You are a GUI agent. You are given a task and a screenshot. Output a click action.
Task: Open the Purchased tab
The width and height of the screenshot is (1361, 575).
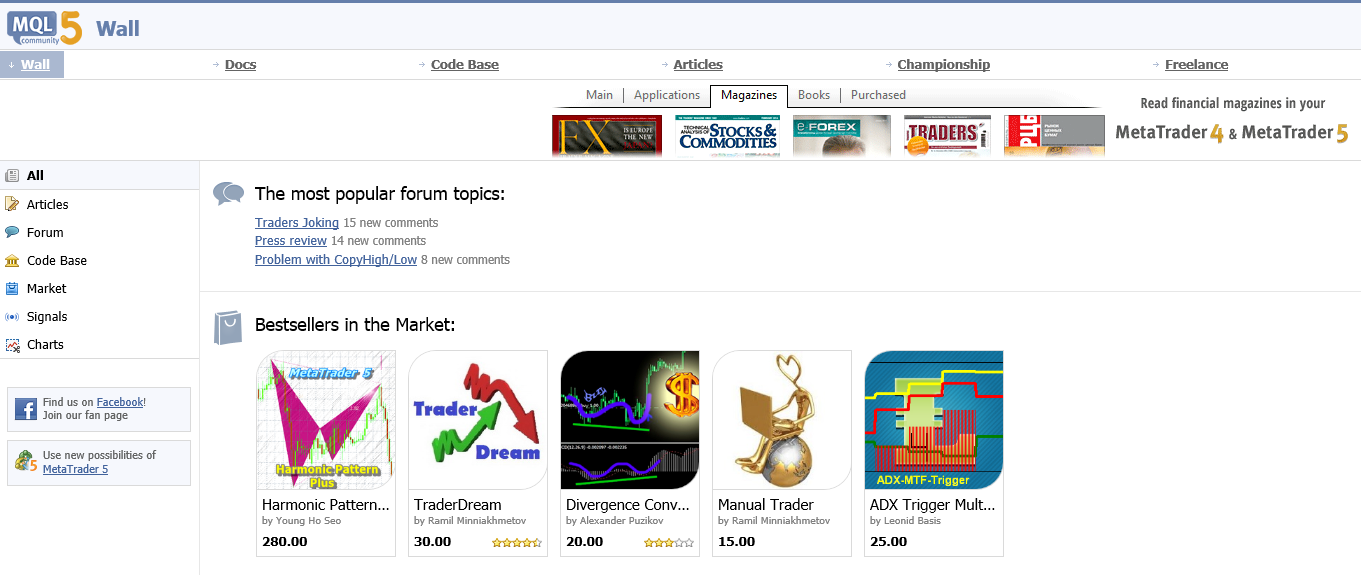point(878,95)
